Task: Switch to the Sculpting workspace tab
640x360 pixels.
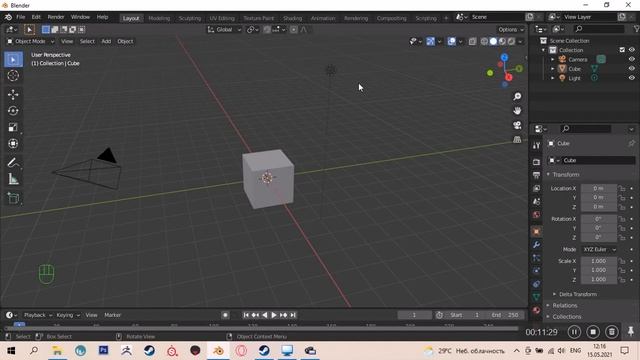Action: tap(190, 18)
